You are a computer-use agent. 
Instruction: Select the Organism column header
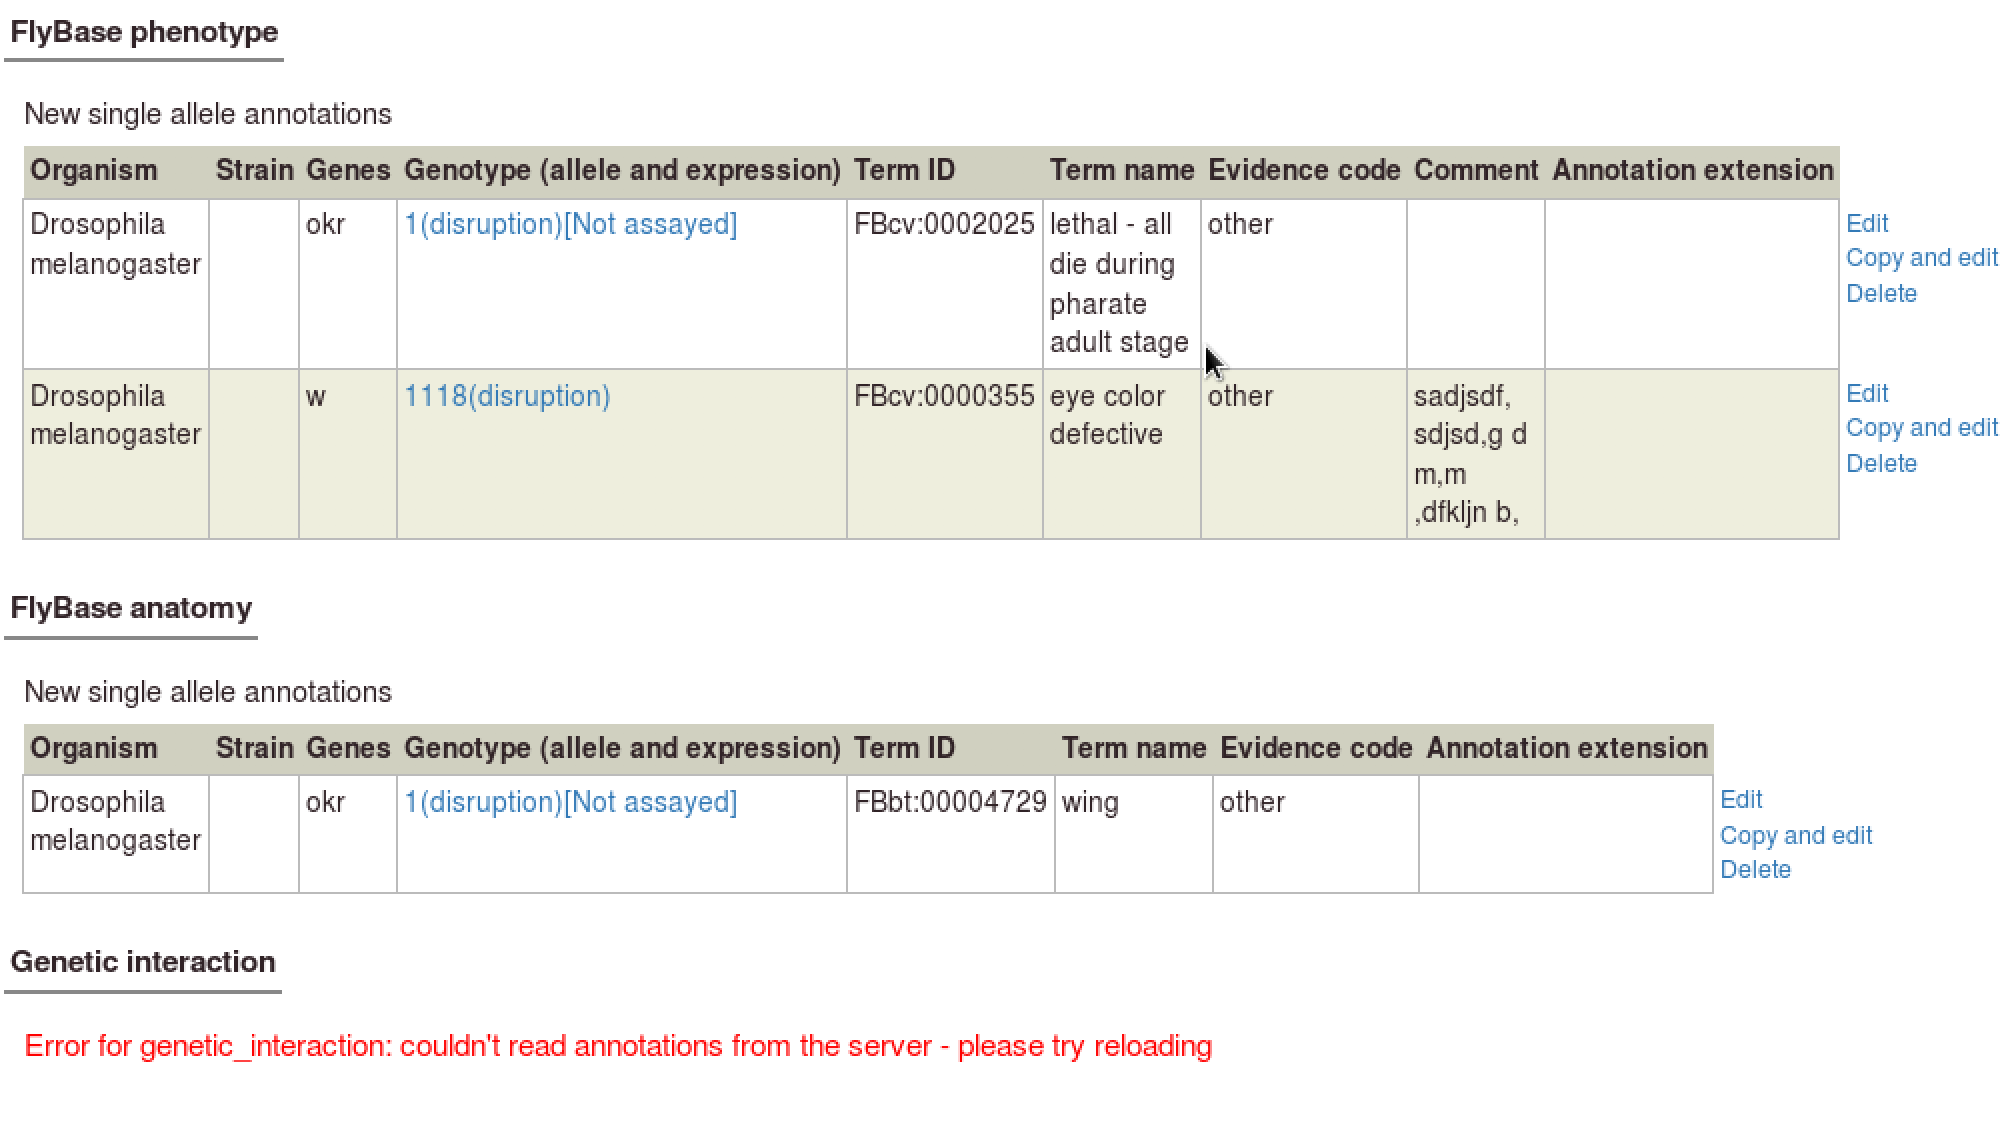(x=94, y=170)
